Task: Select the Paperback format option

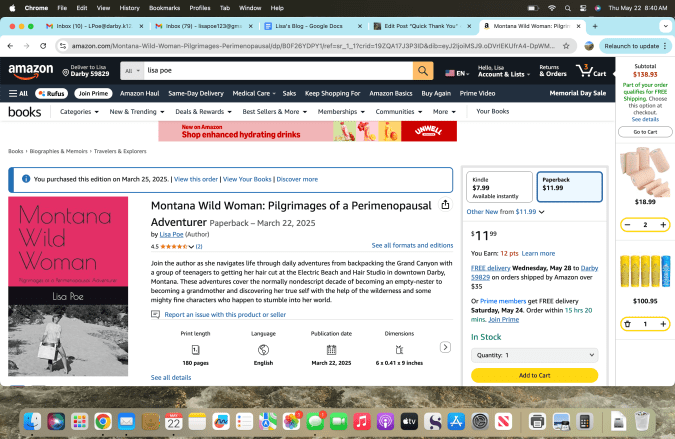Action: pos(569,187)
